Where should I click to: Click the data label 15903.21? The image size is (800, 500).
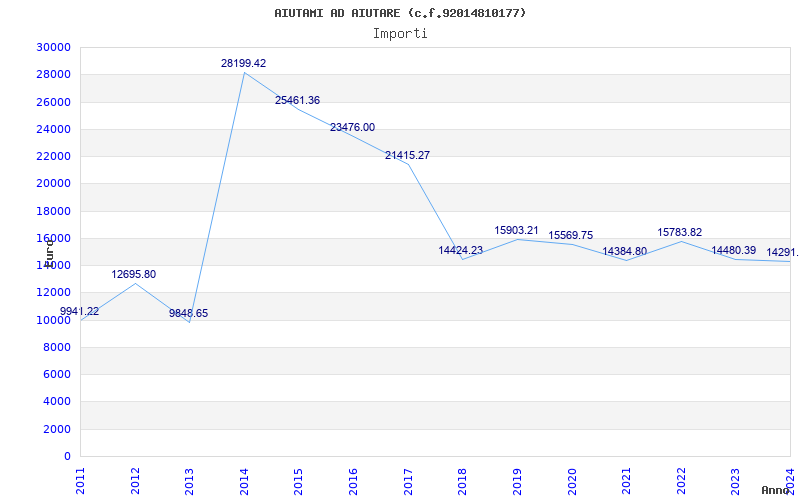(x=516, y=231)
